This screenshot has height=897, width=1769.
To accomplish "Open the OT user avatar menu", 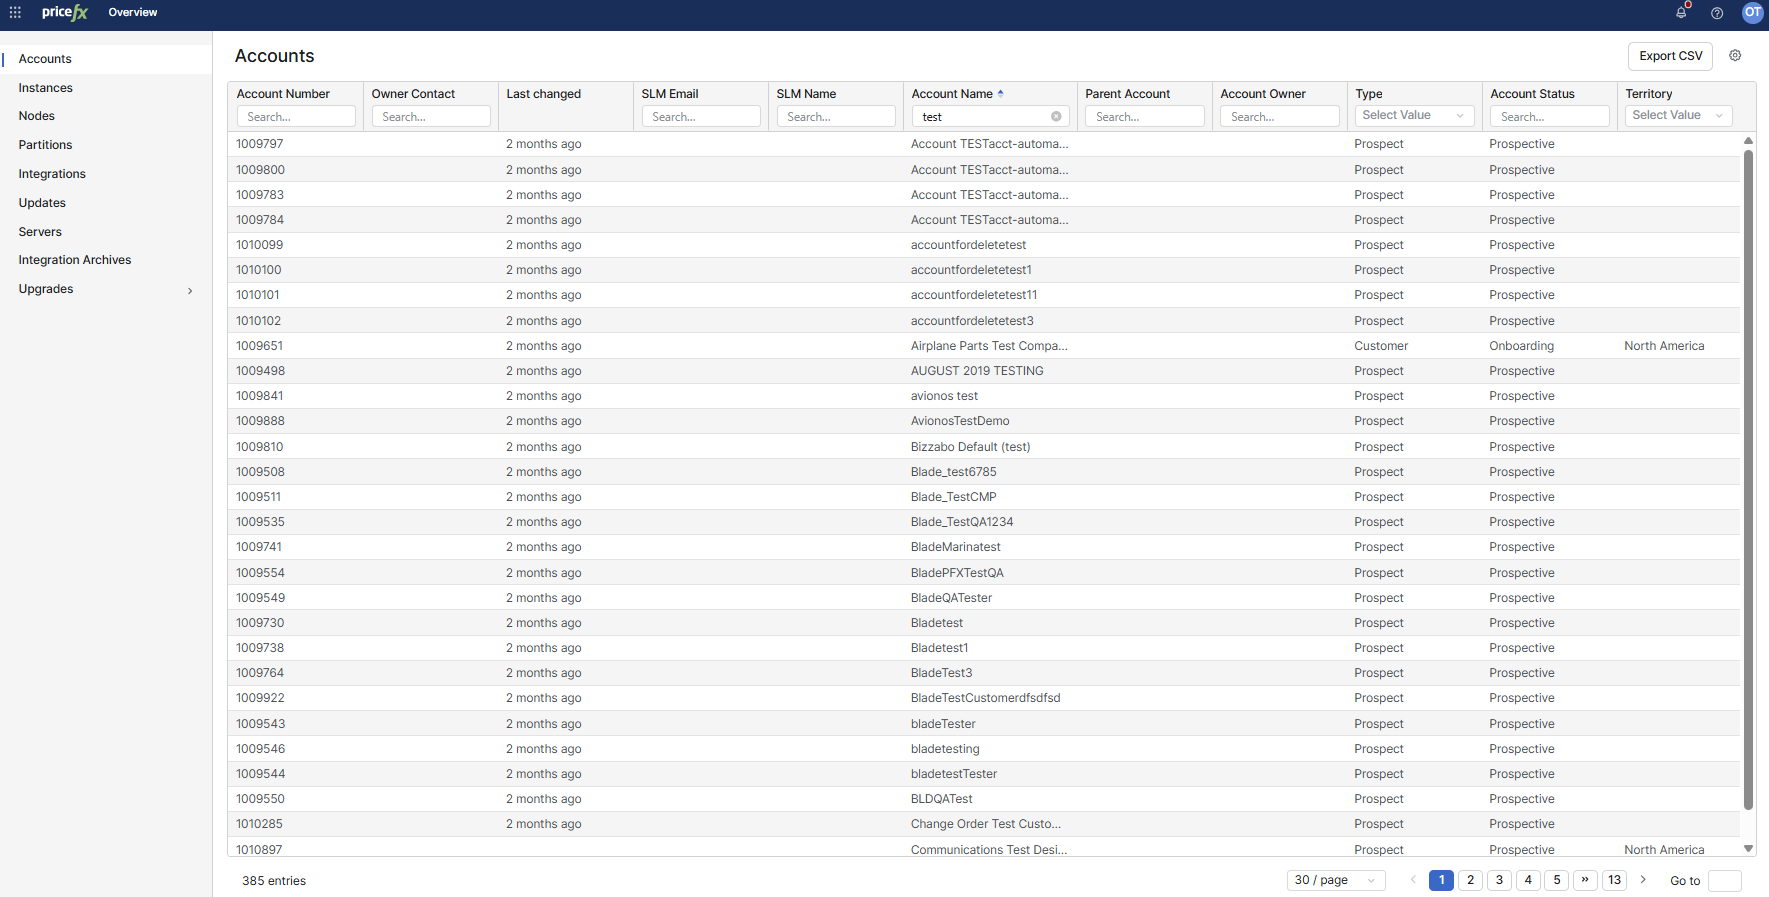I will [1752, 13].
